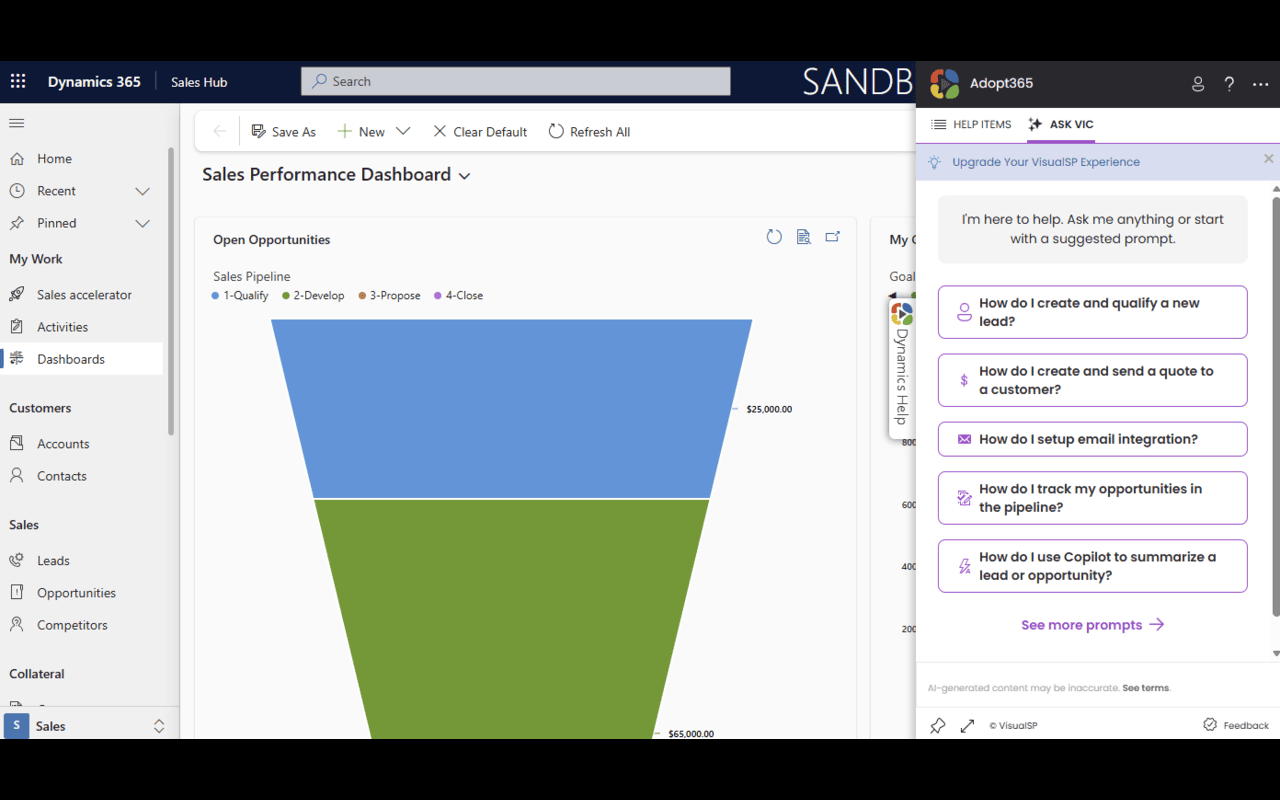Expand the Recent chevron in sidebar
Viewport: 1280px width, 800px height.
click(142, 191)
